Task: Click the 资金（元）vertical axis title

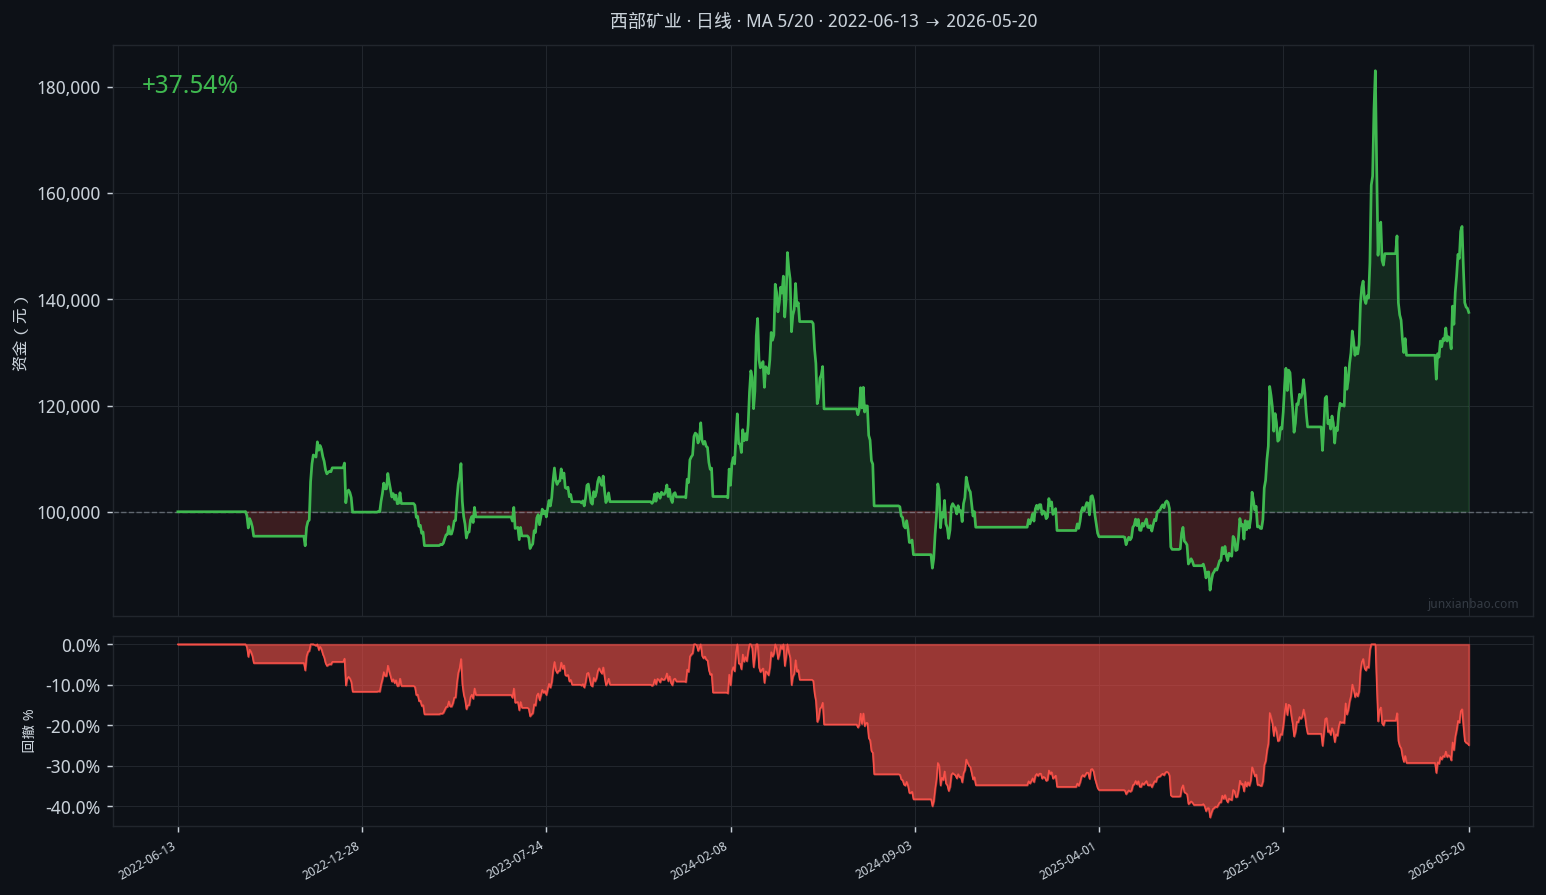Action: (x=20, y=334)
